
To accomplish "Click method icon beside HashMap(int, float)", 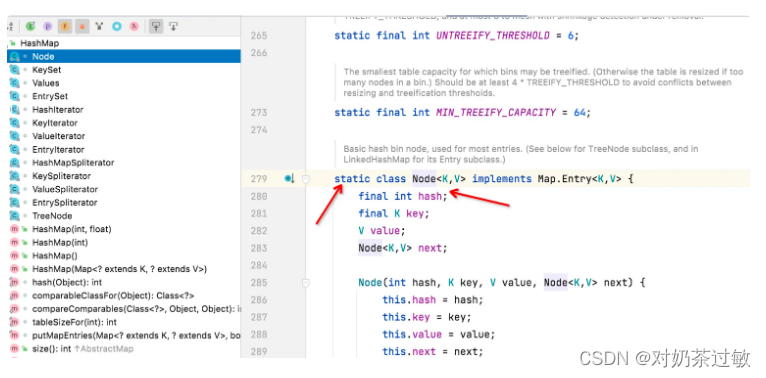I will tap(15, 229).
